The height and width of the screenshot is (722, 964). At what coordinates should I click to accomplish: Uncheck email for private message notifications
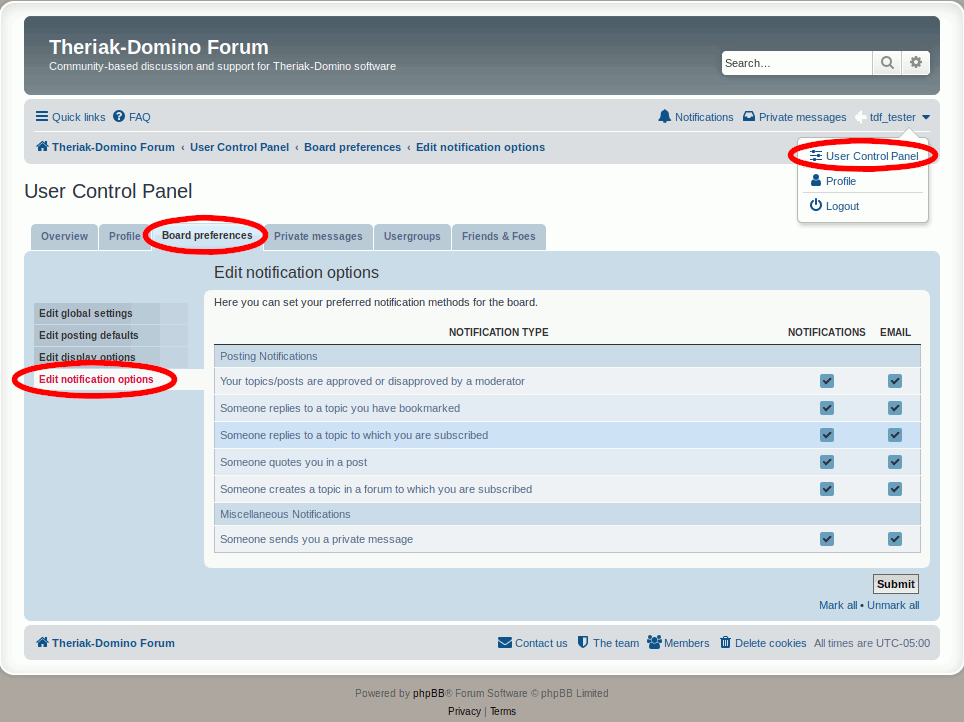click(895, 539)
